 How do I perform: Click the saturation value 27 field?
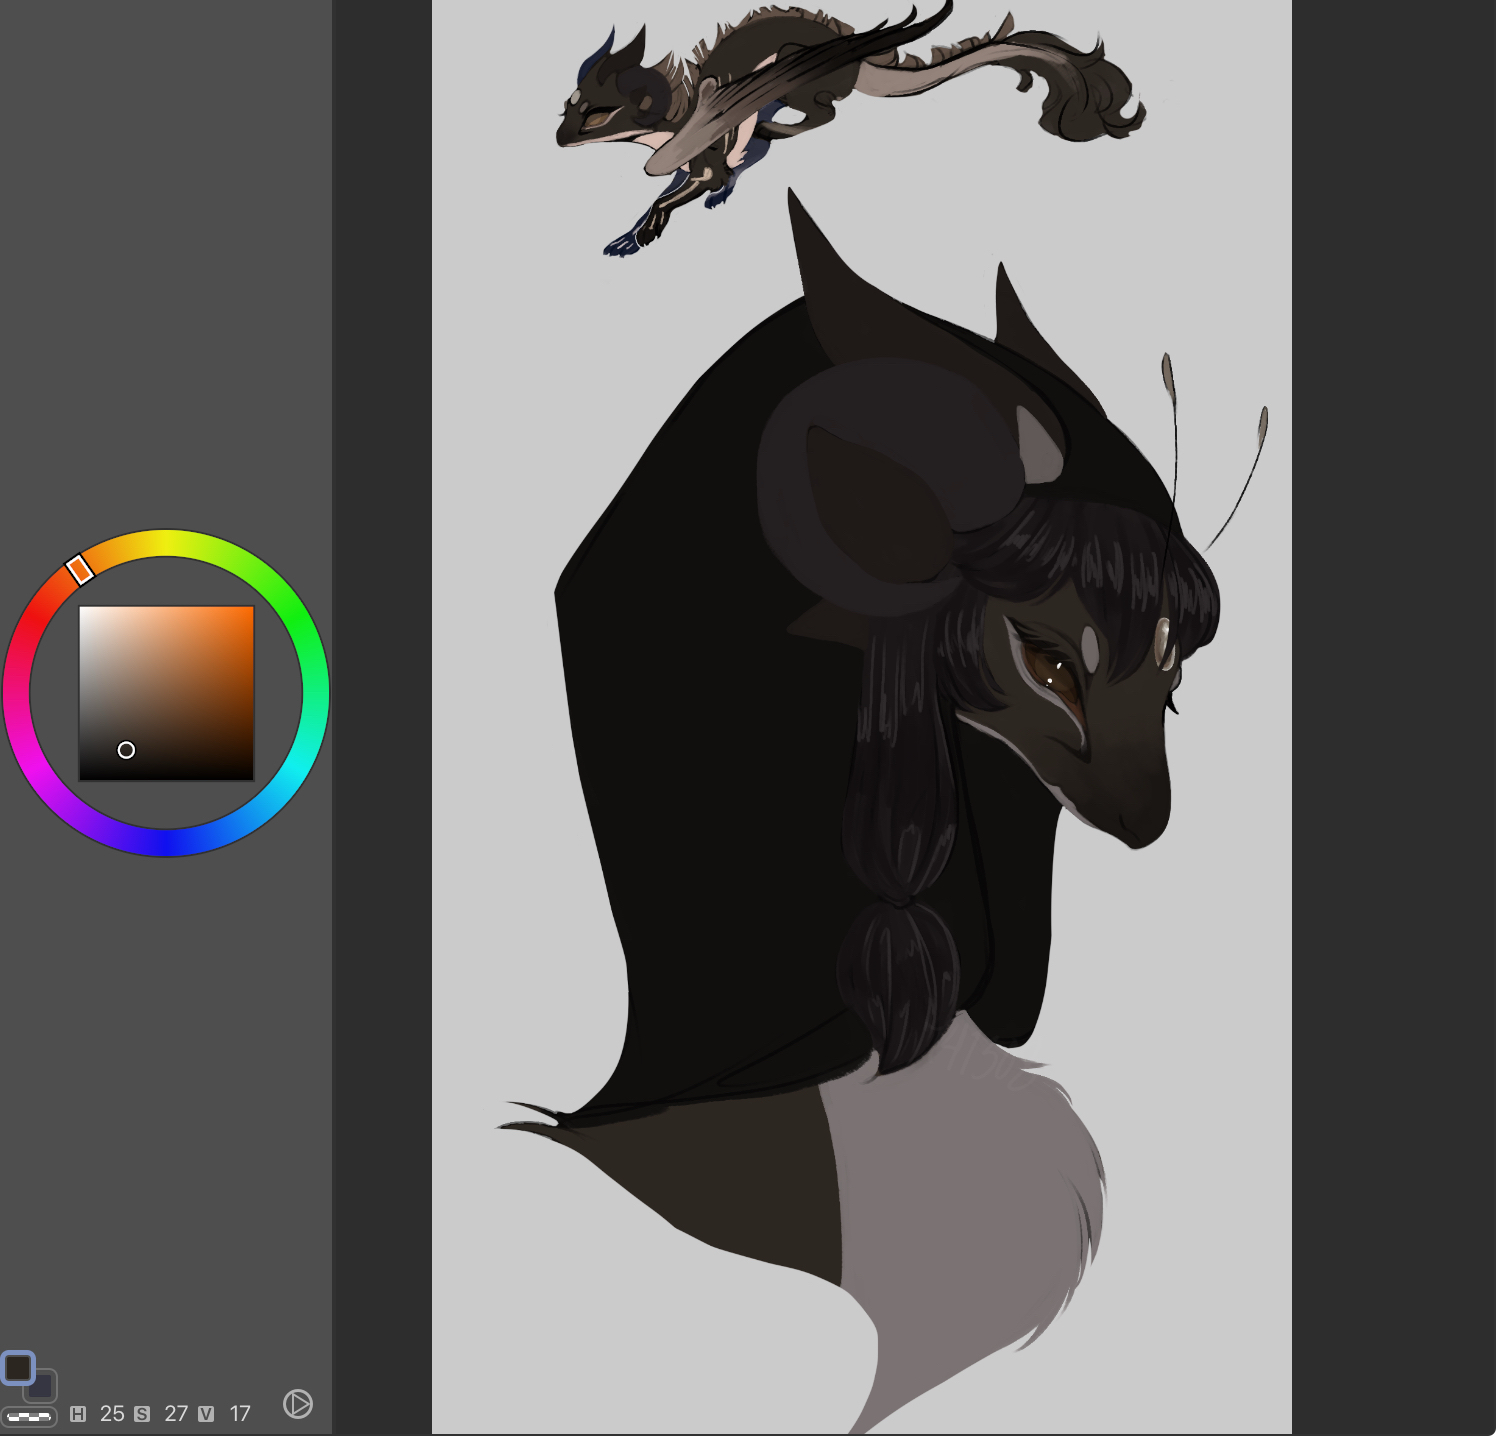[176, 1414]
